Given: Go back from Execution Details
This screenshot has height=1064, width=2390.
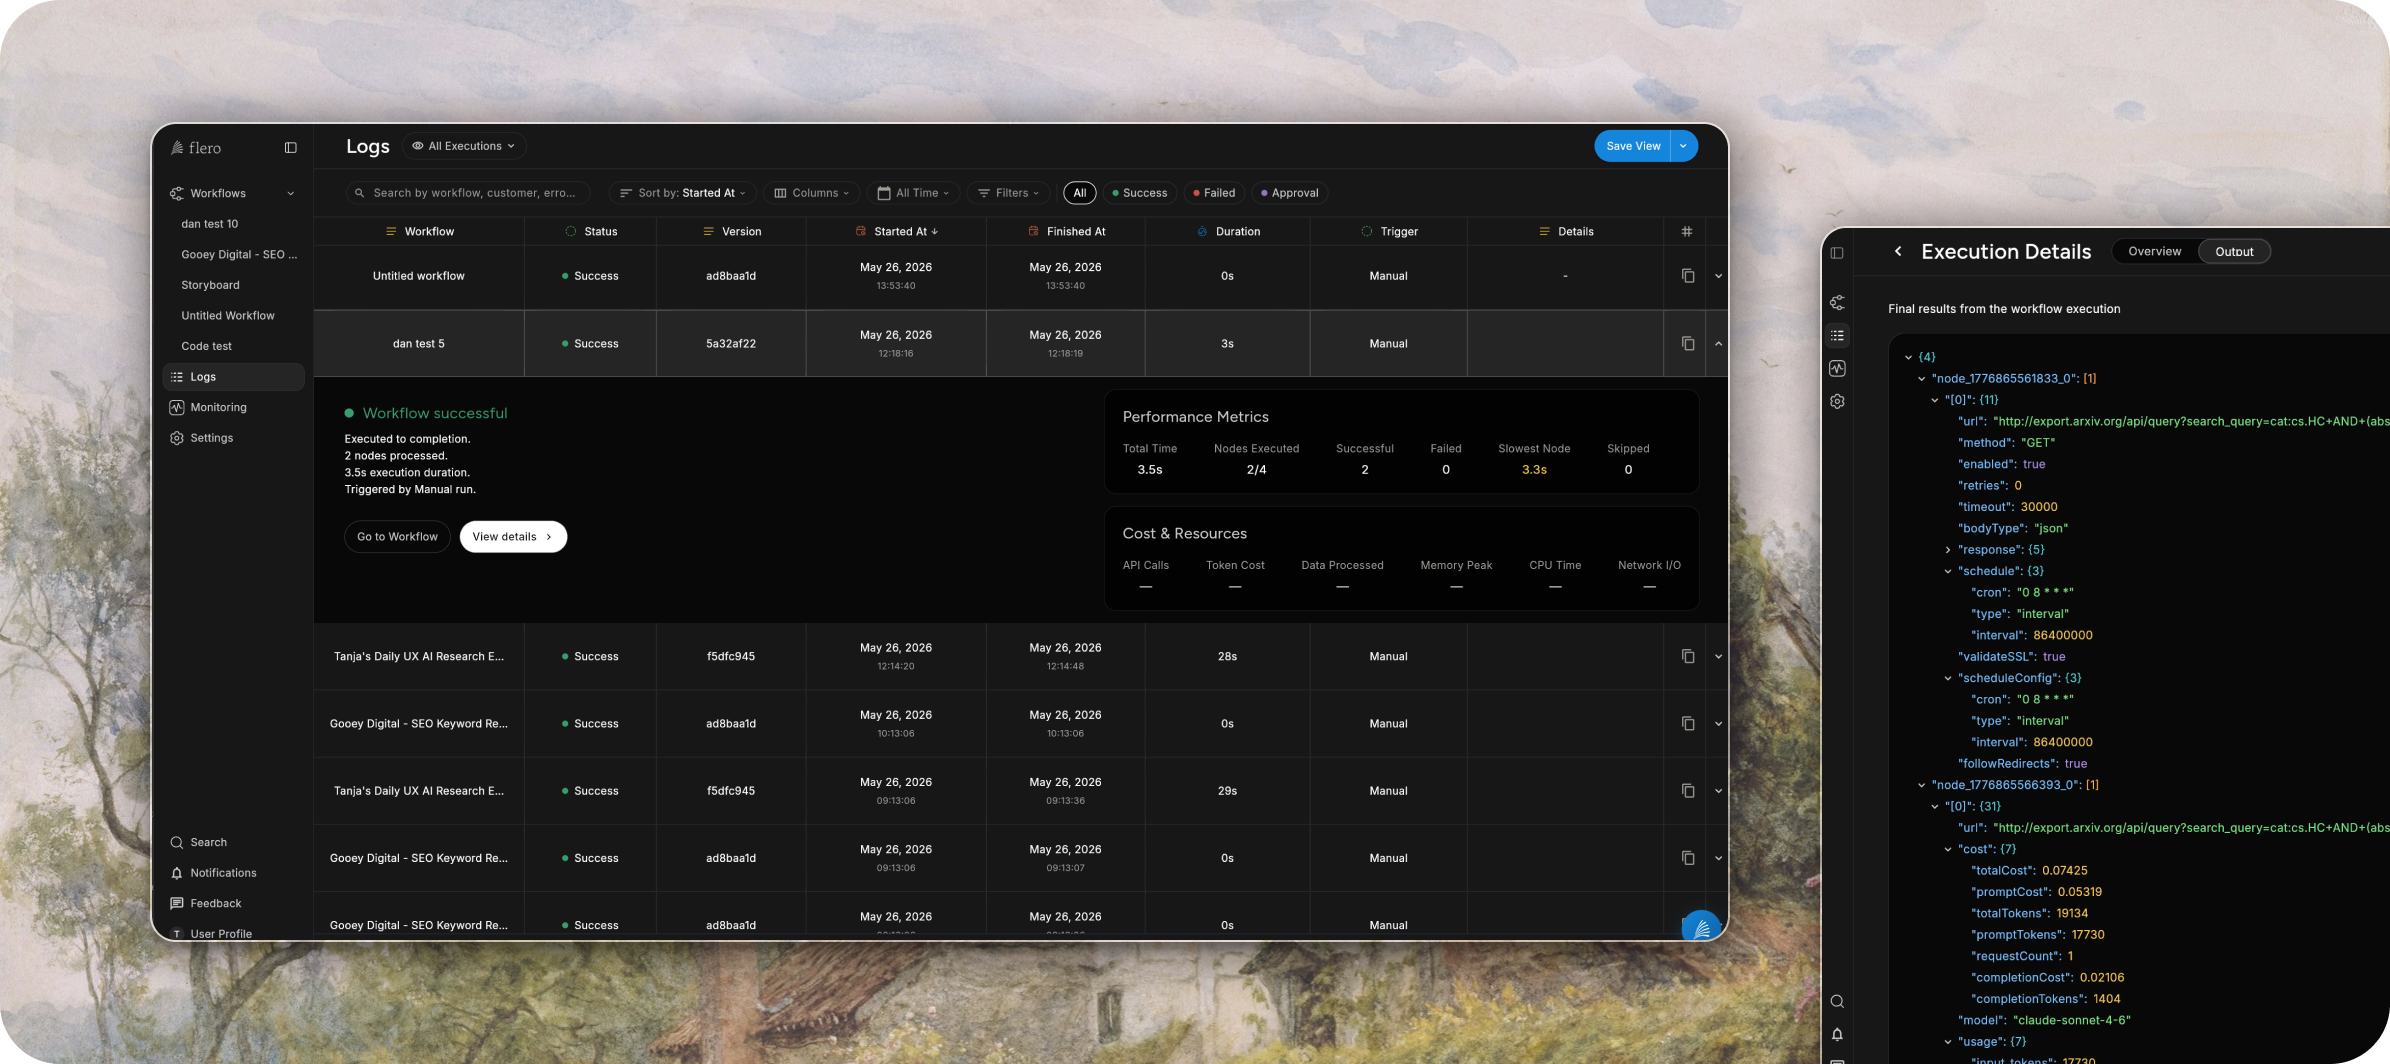Looking at the screenshot, I should [x=1898, y=252].
